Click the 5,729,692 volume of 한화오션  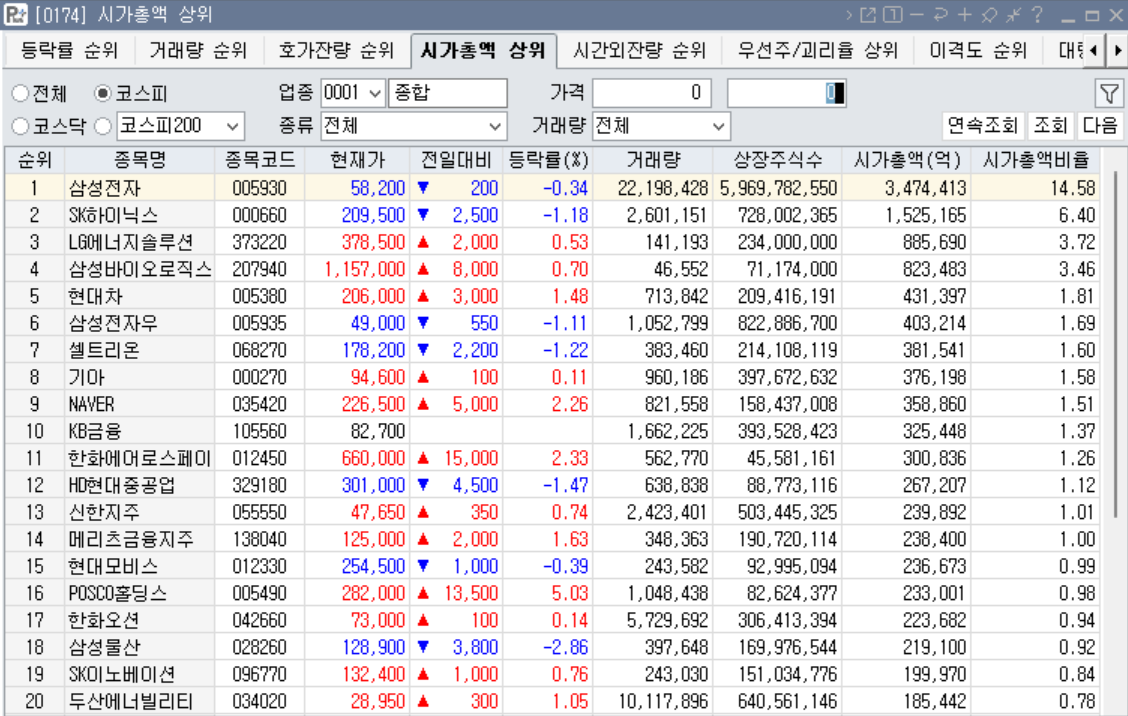pyautogui.click(x=667, y=620)
